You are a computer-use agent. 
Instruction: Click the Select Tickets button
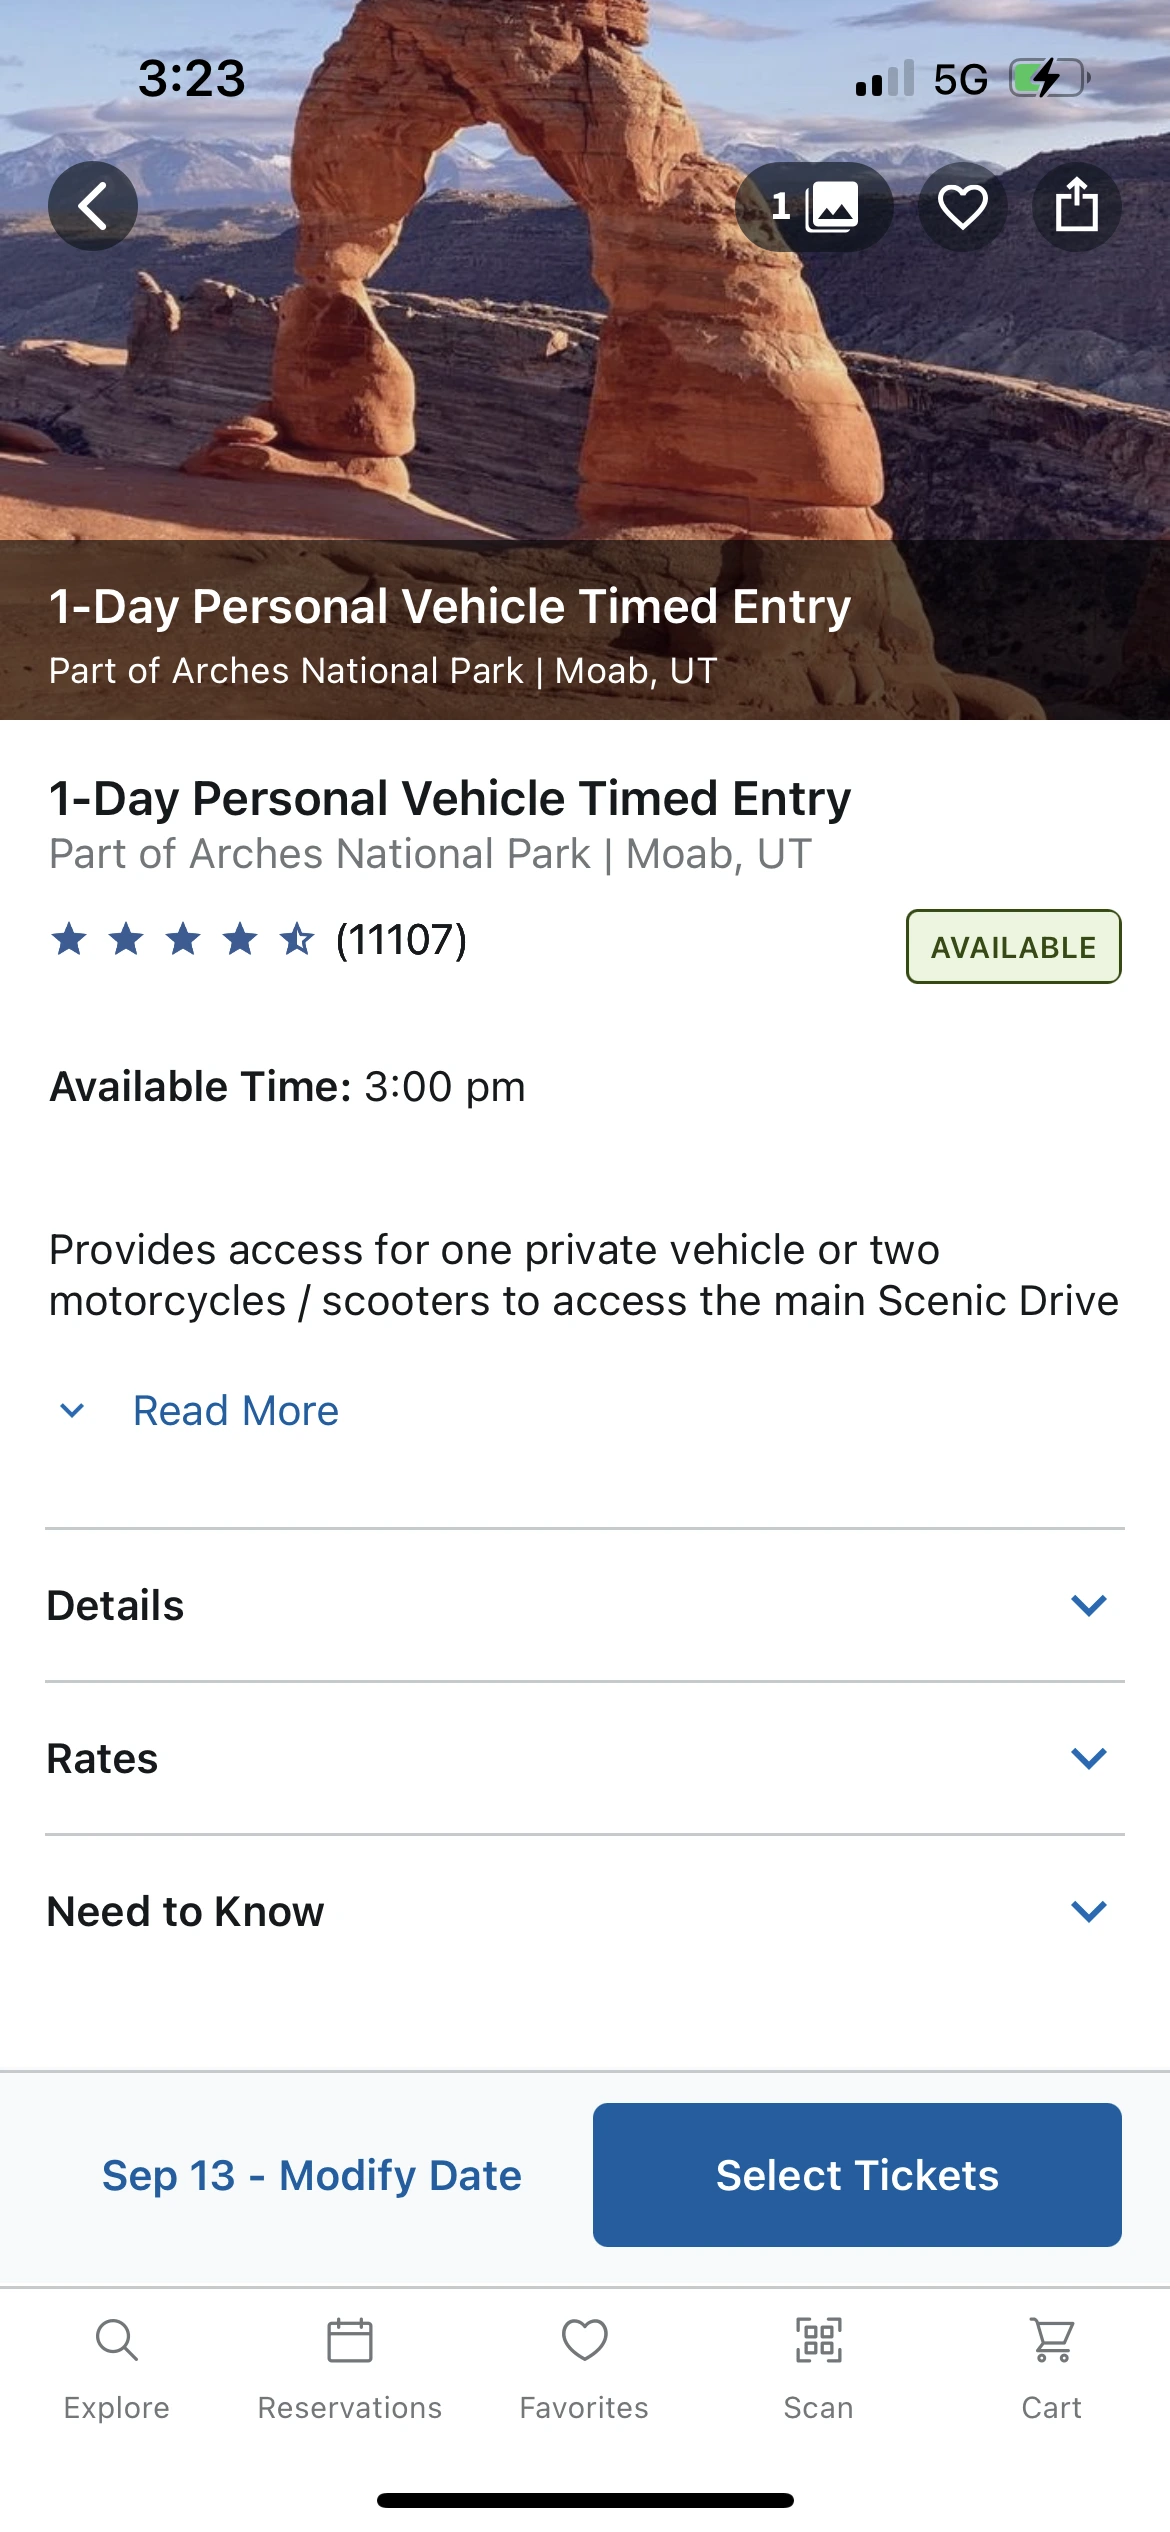point(857,2175)
